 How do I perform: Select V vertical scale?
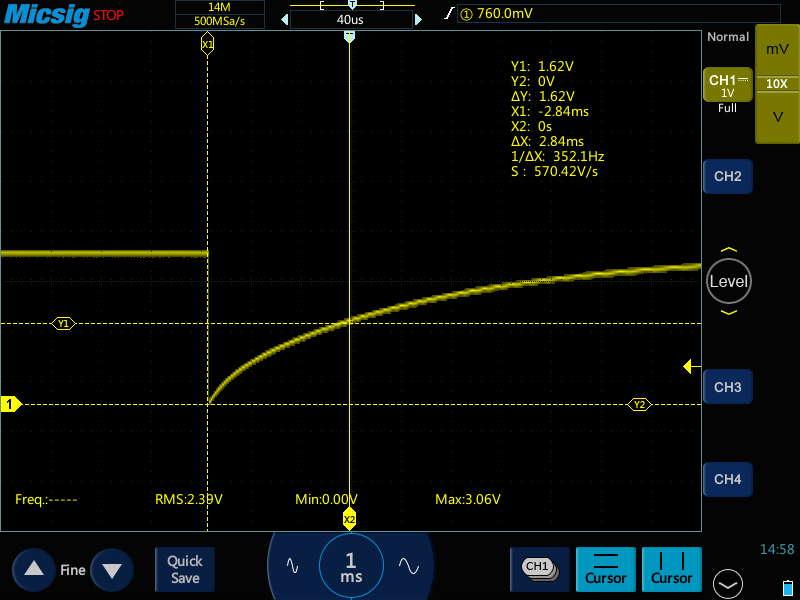tap(778, 117)
